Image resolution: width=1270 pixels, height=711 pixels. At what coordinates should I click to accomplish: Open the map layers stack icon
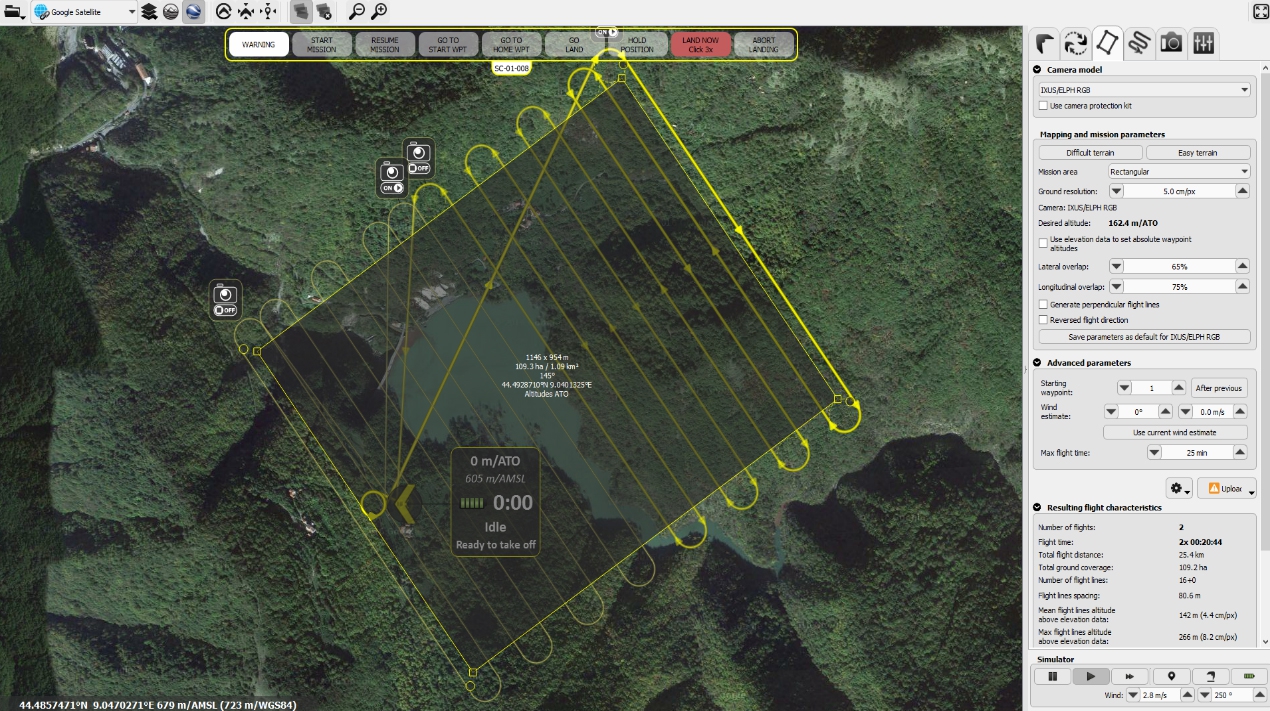click(x=149, y=12)
